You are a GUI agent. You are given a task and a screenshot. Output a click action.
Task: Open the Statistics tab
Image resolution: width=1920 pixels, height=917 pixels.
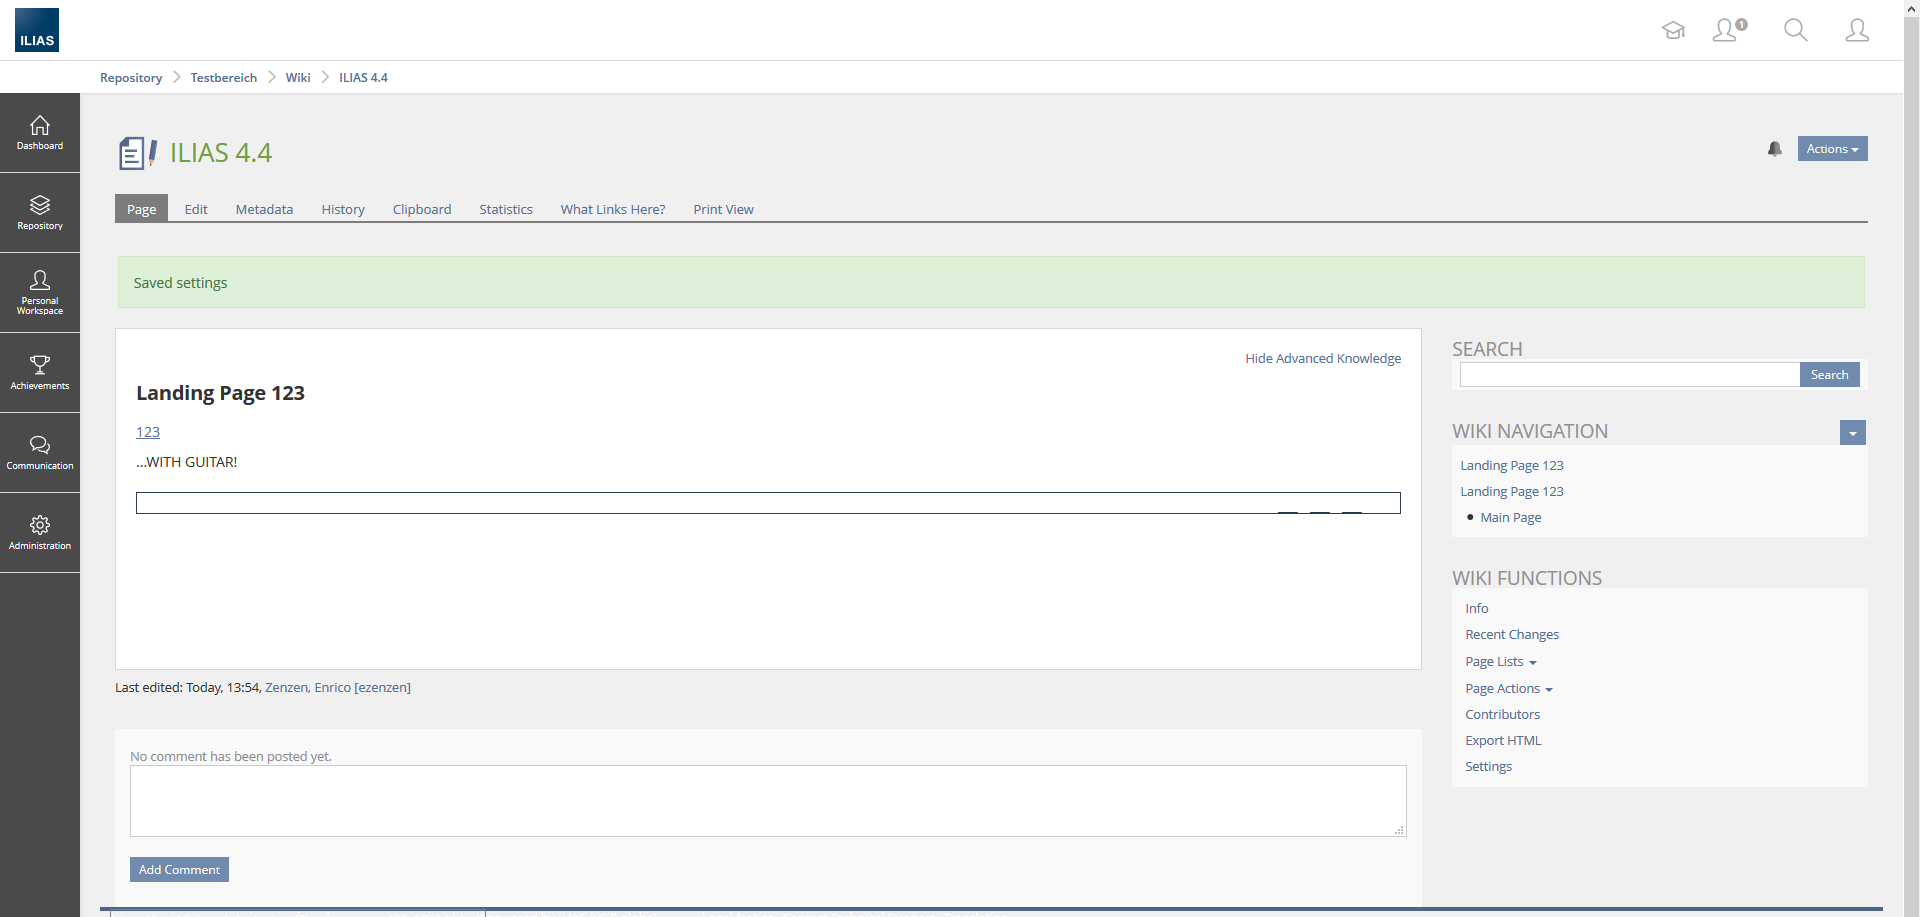point(506,209)
